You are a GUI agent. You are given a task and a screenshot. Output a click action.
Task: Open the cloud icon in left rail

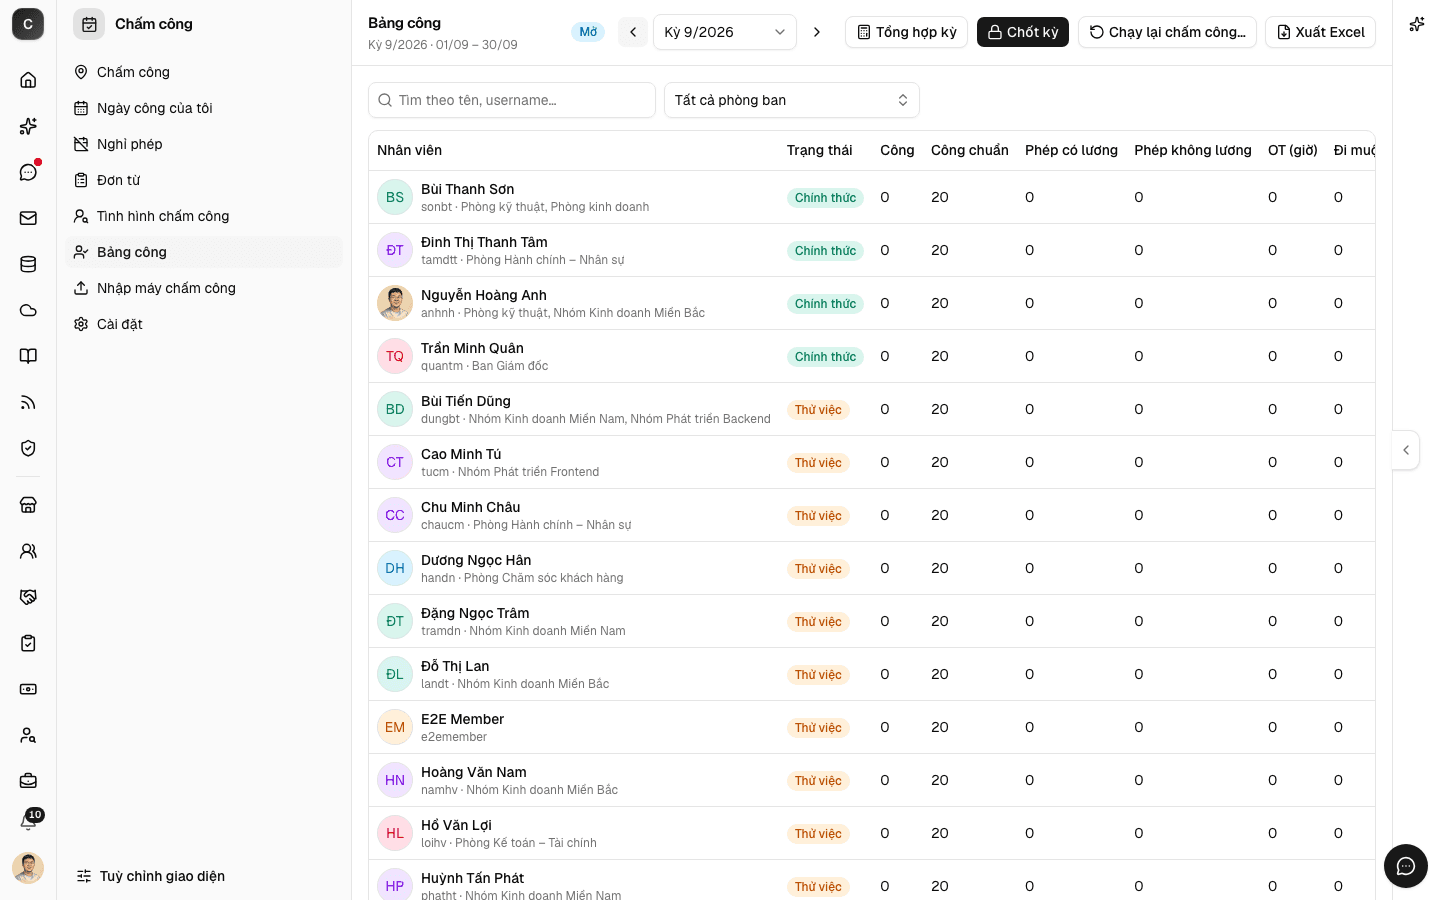click(28, 310)
